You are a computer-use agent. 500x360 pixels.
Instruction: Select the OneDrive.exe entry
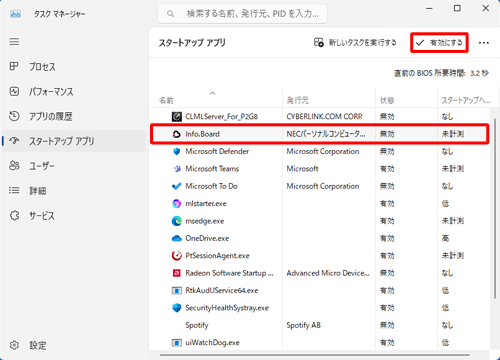207,238
